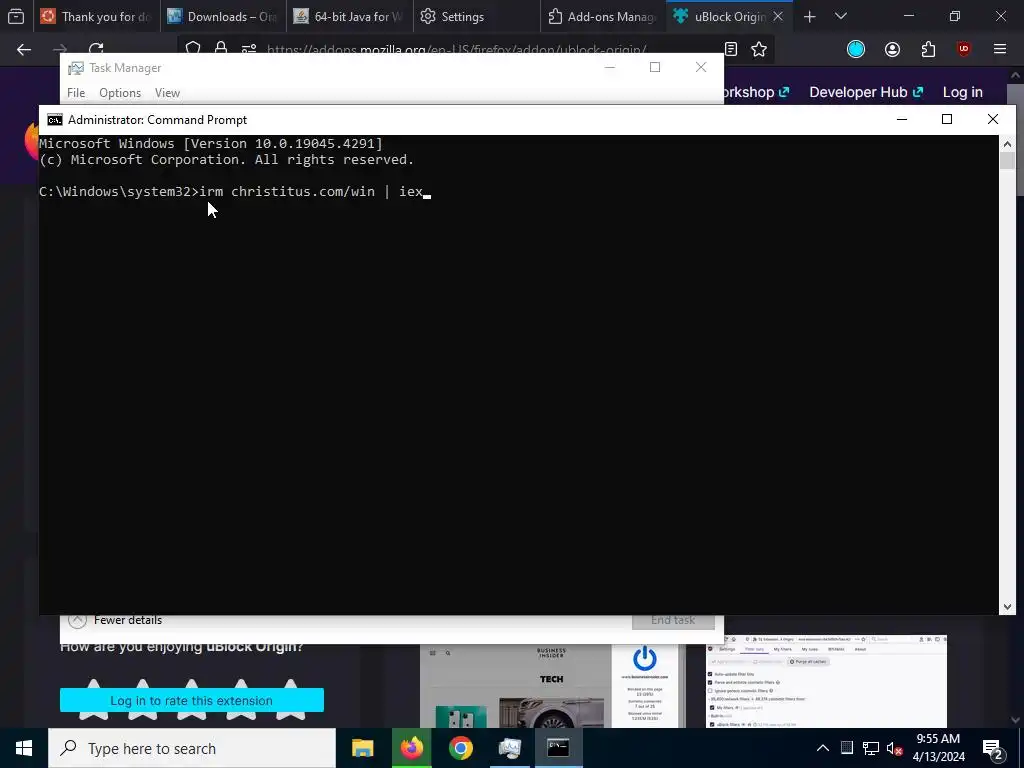Open Firefox from taskbar

(411, 748)
